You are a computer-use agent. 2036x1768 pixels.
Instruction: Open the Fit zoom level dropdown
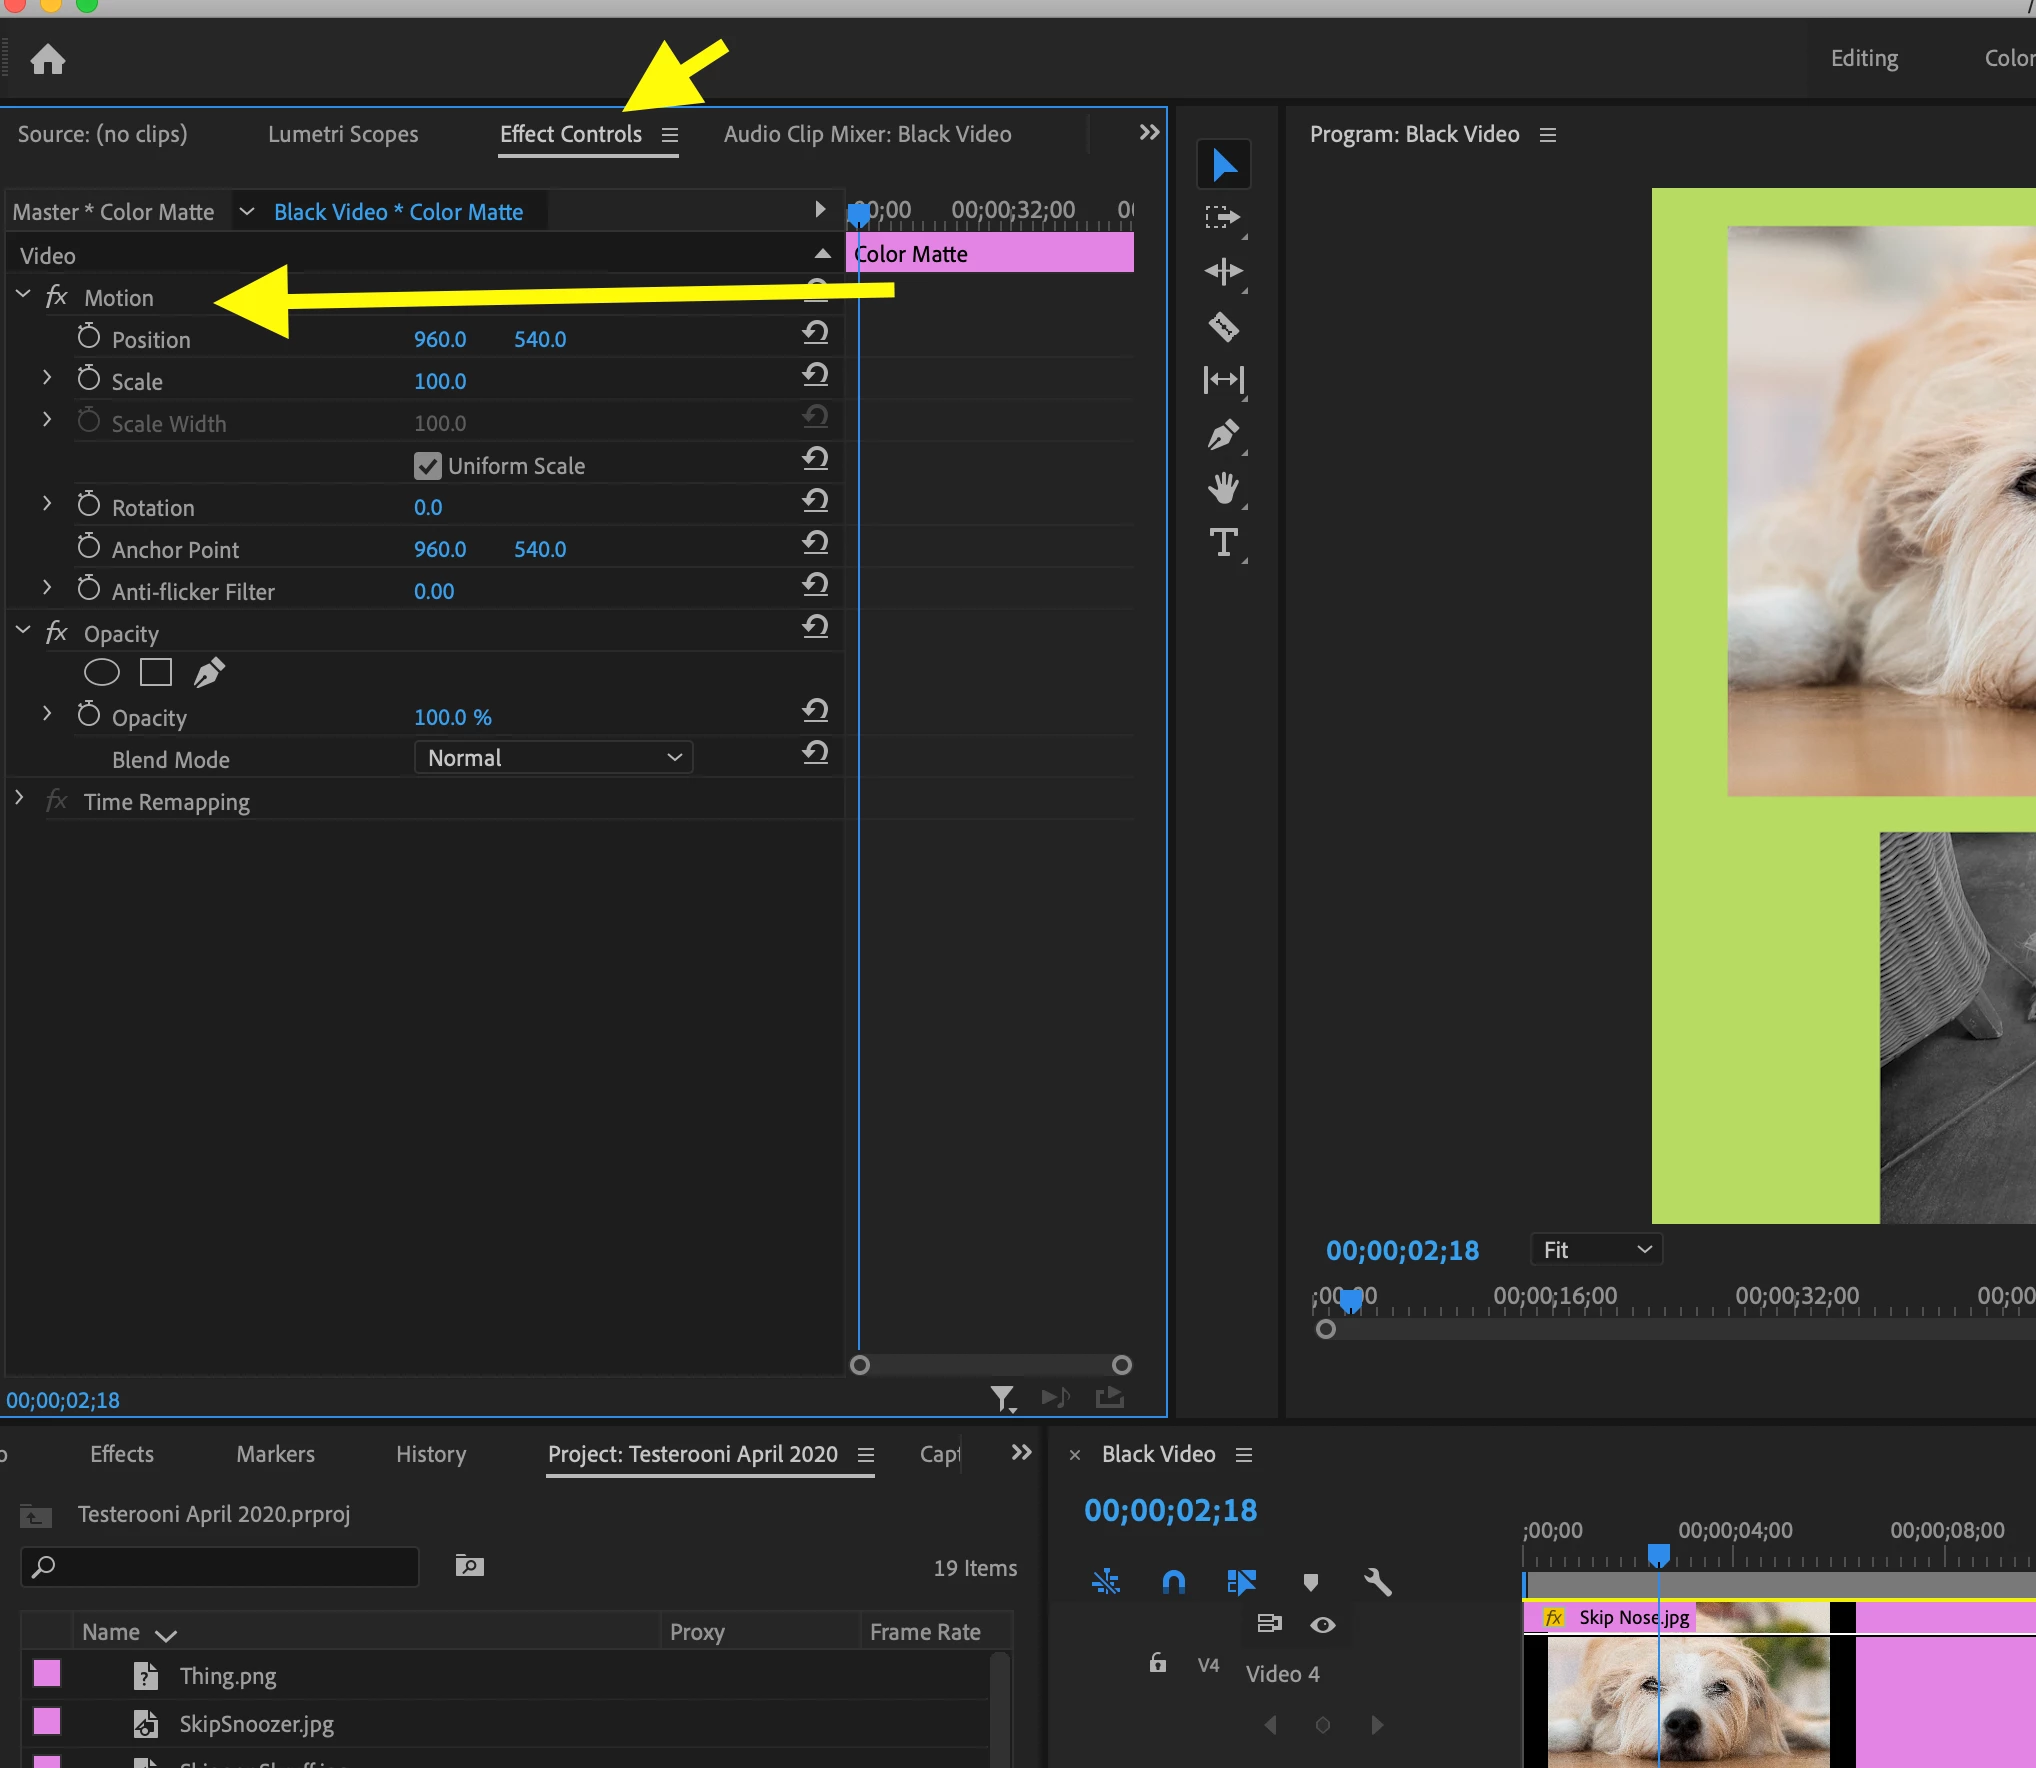click(x=1596, y=1250)
